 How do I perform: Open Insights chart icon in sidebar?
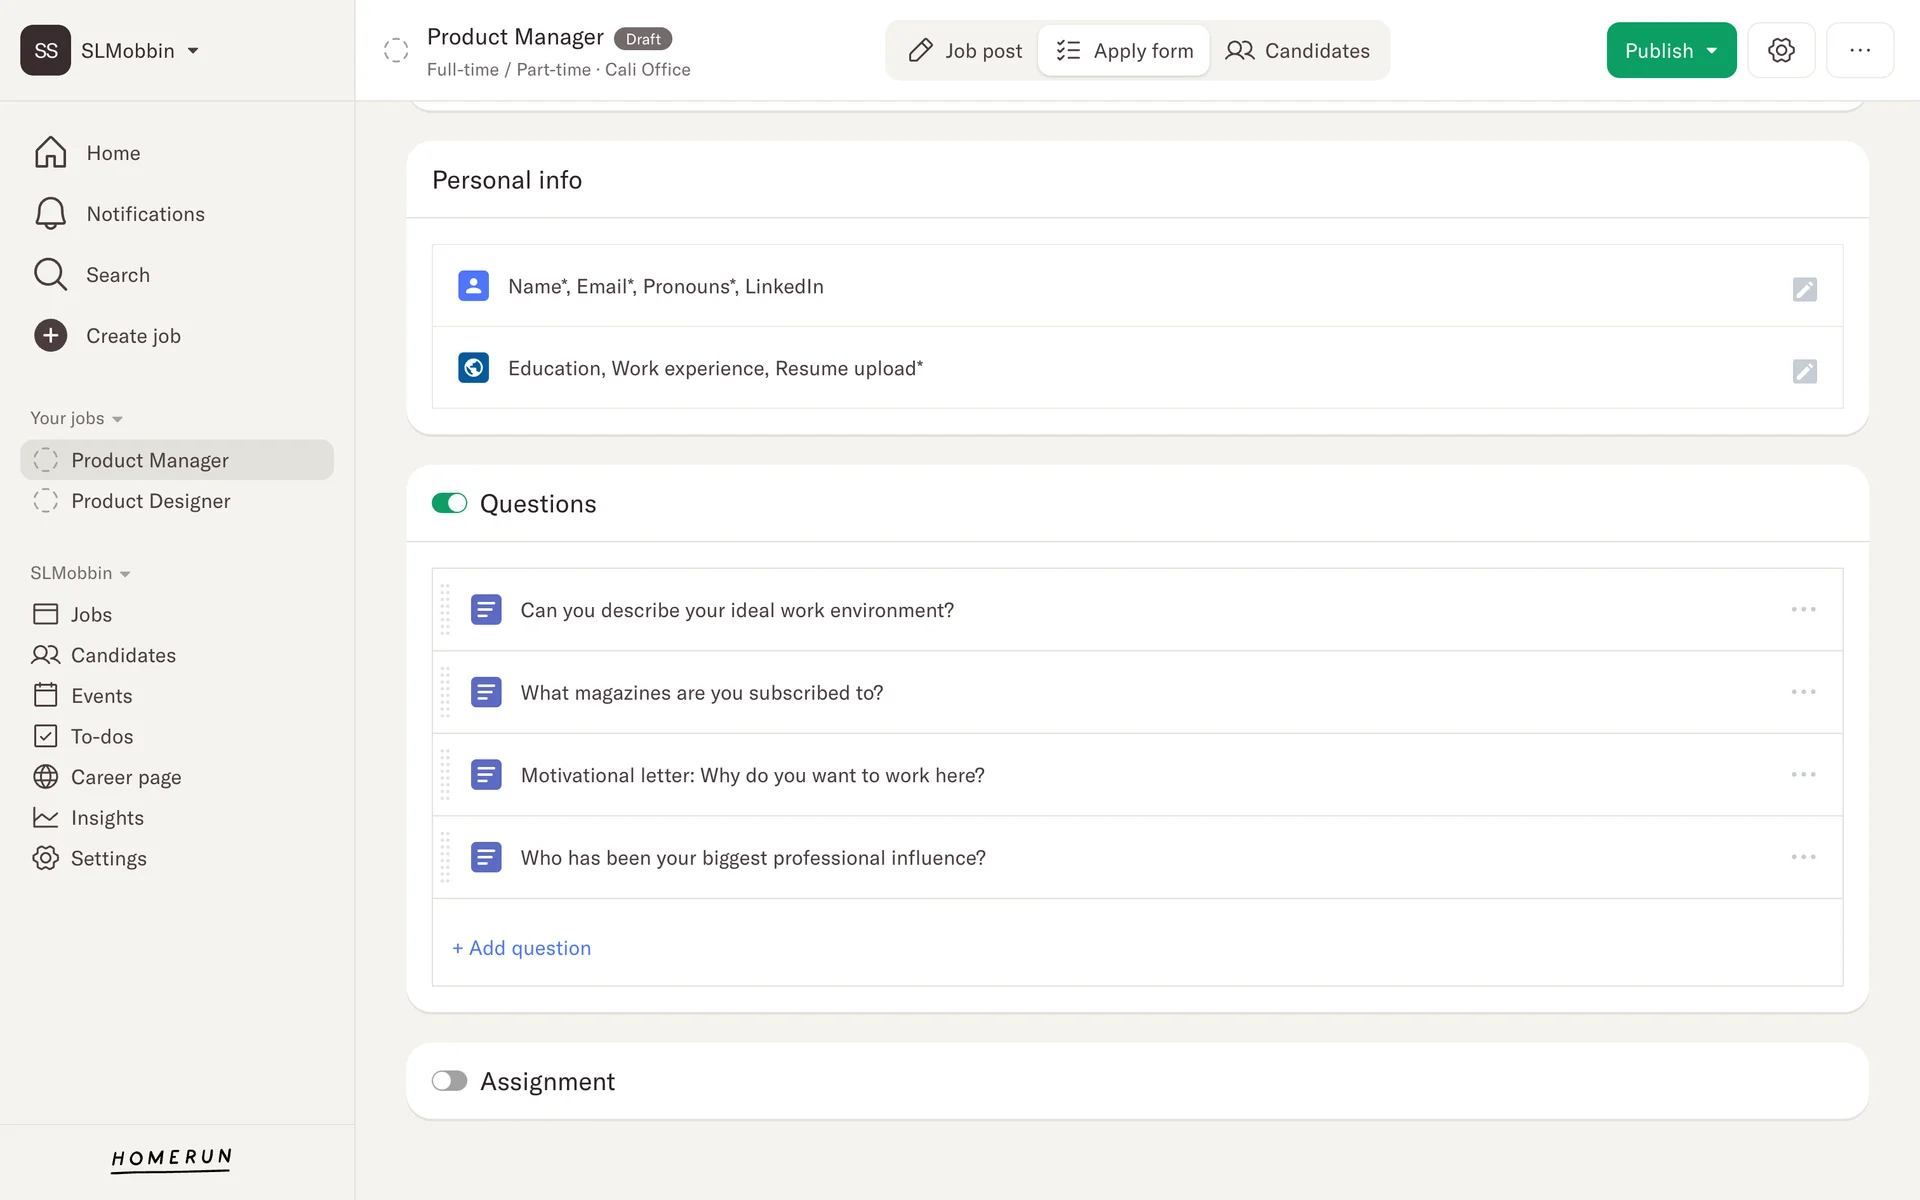46,818
